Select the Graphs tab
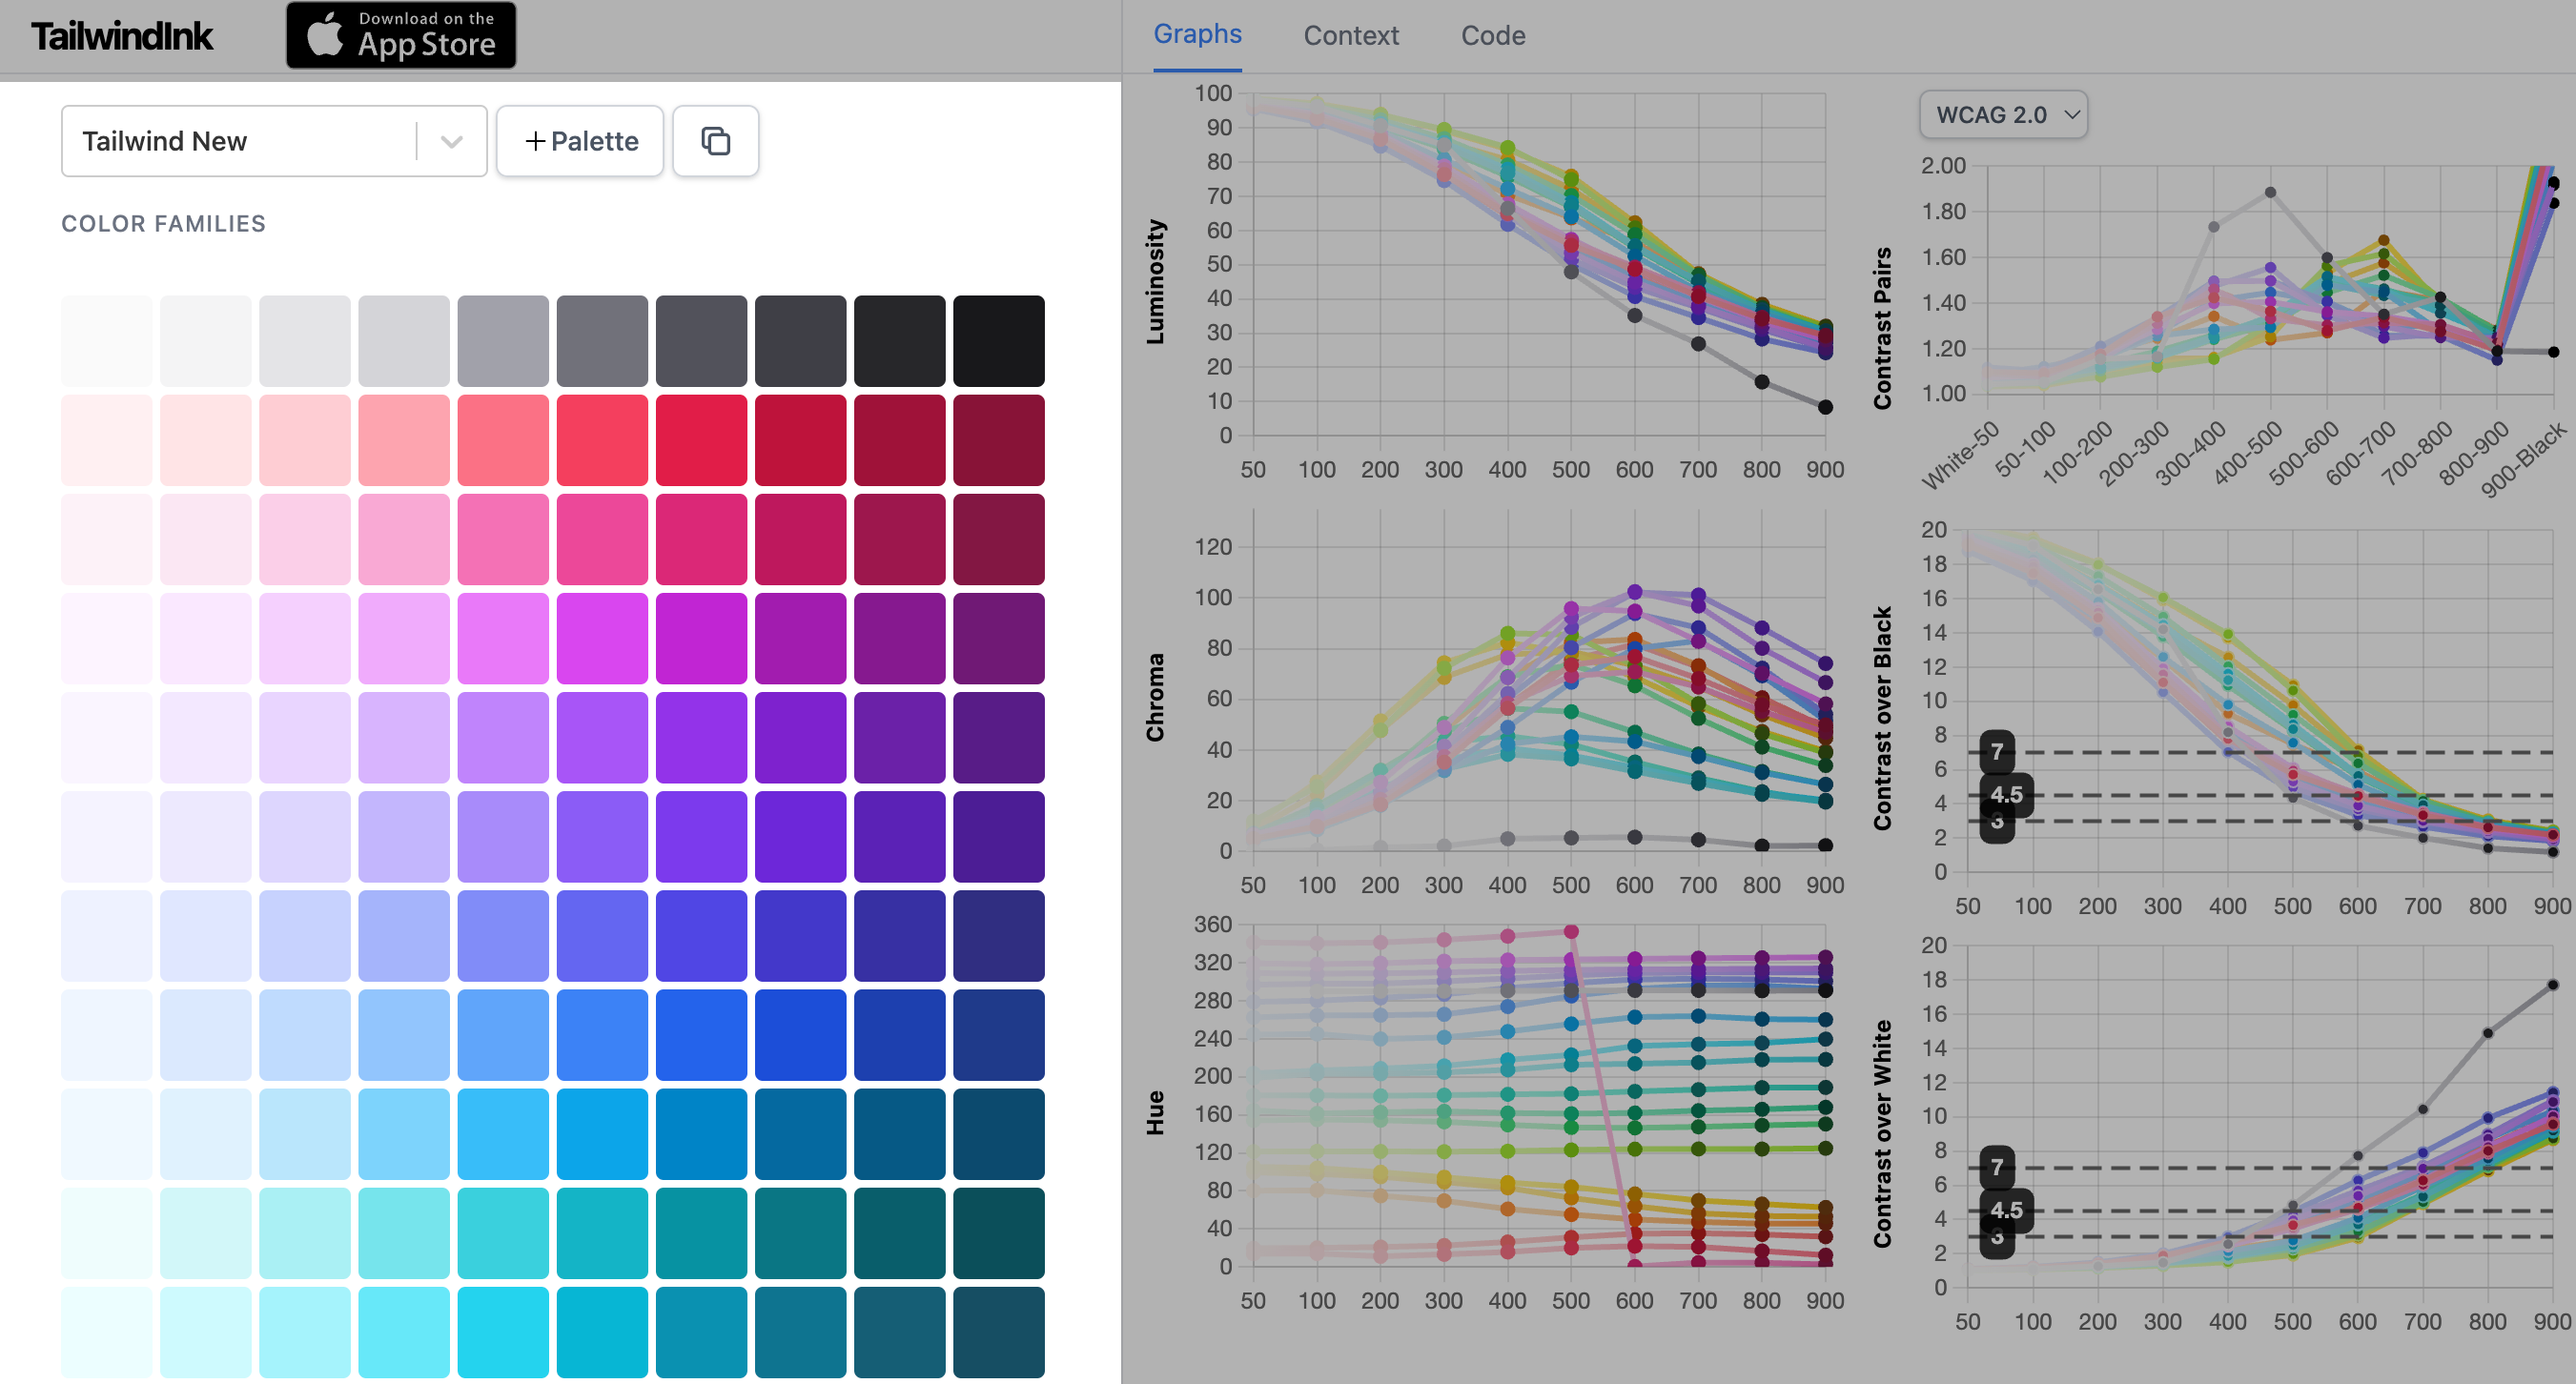Screen dimensions: 2576x1384 pyautogui.click(x=1197, y=34)
